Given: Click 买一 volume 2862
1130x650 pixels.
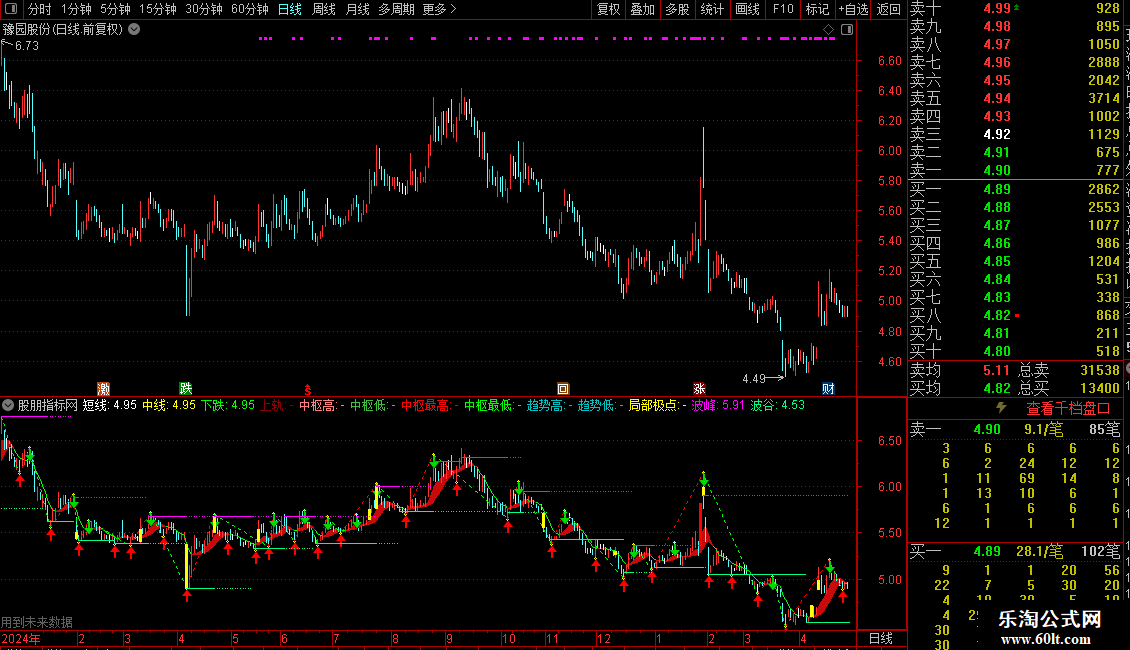Looking at the screenshot, I should click(1103, 189).
